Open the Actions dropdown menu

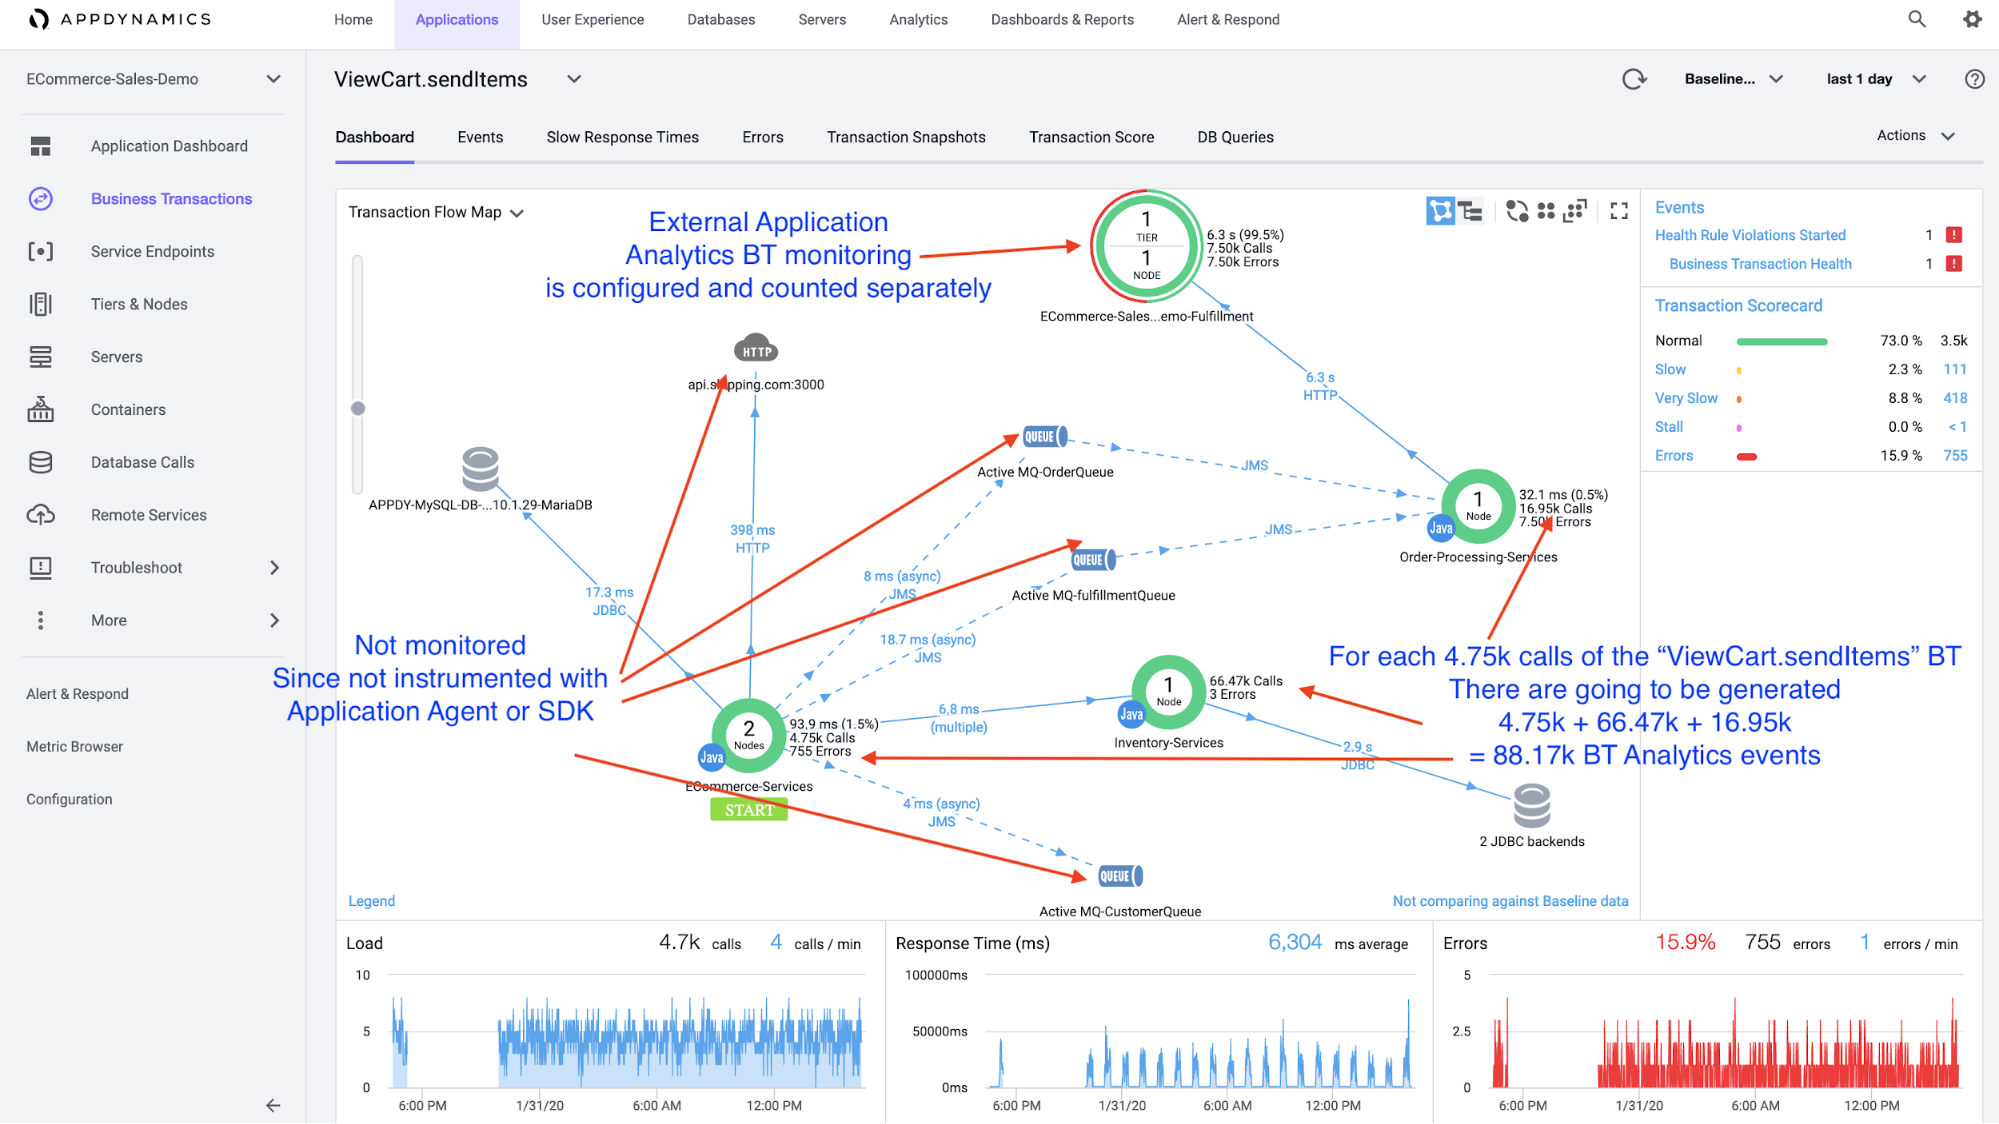1915,135
